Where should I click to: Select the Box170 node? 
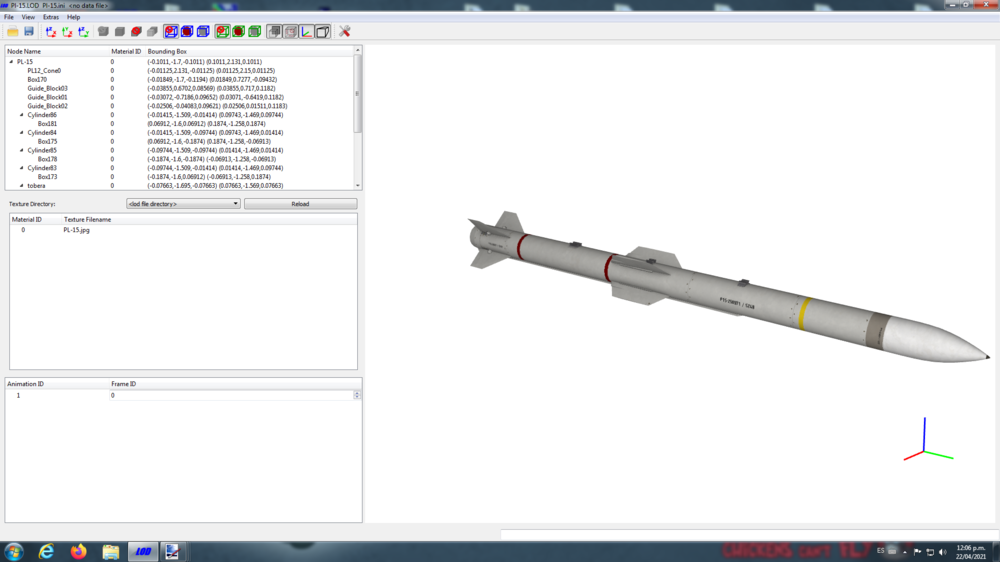(37, 80)
